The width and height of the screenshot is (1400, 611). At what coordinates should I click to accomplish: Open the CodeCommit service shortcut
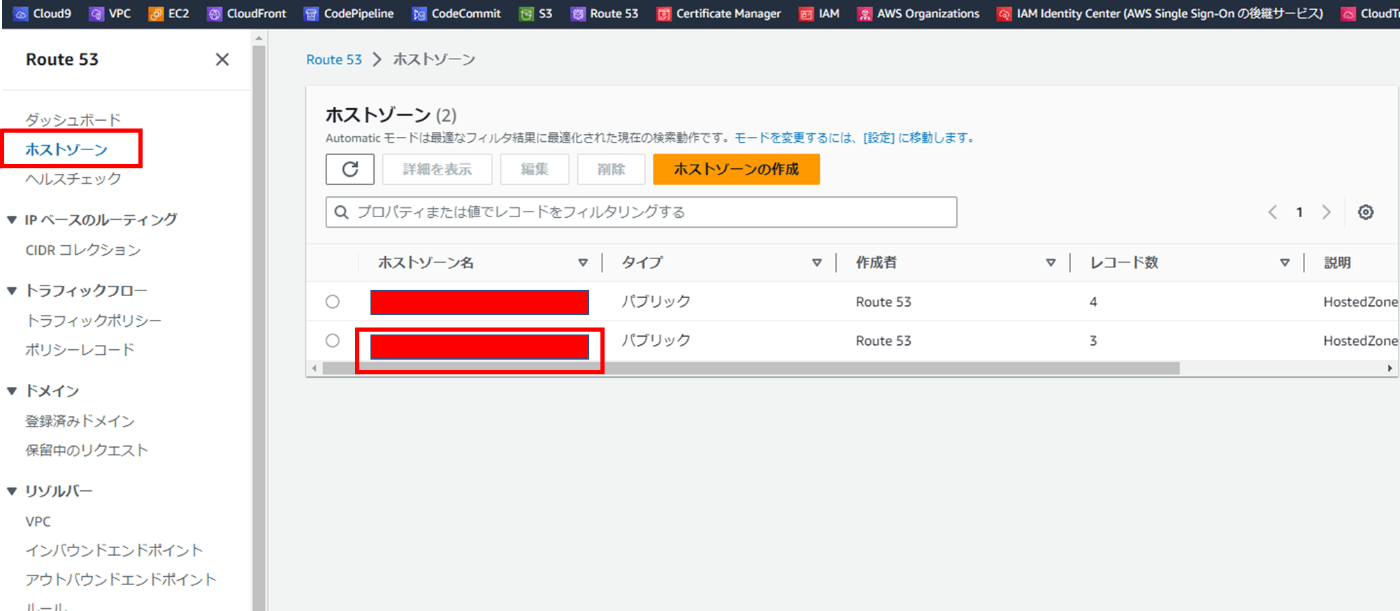click(x=456, y=14)
